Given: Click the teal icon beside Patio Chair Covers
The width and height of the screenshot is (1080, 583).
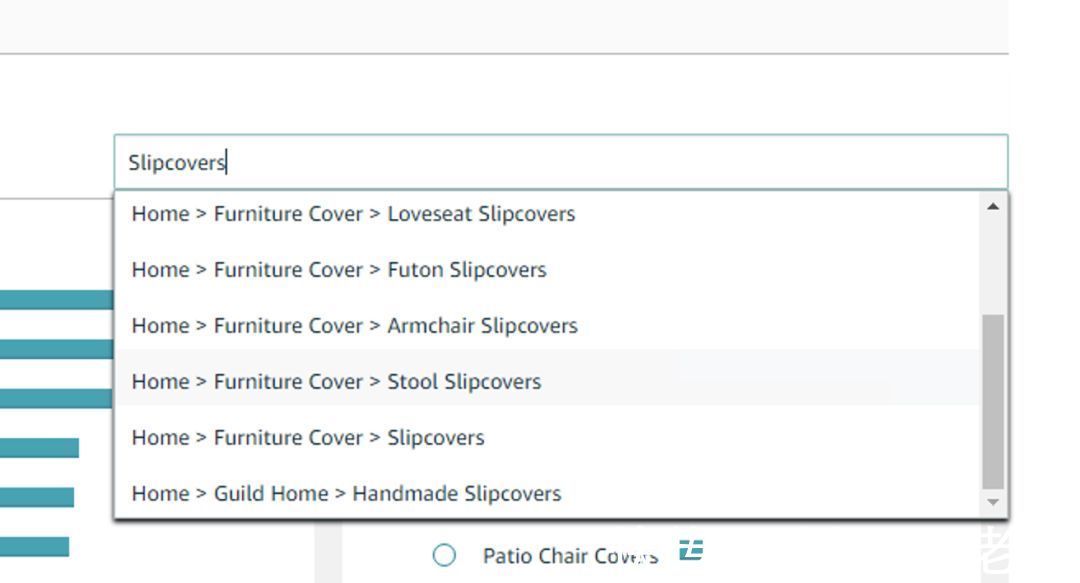Looking at the screenshot, I should point(691,549).
